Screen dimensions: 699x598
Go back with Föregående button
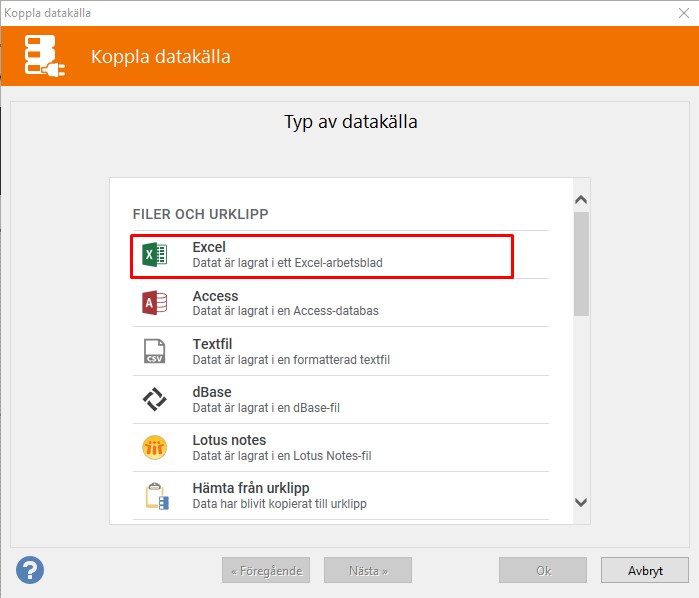click(x=266, y=570)
